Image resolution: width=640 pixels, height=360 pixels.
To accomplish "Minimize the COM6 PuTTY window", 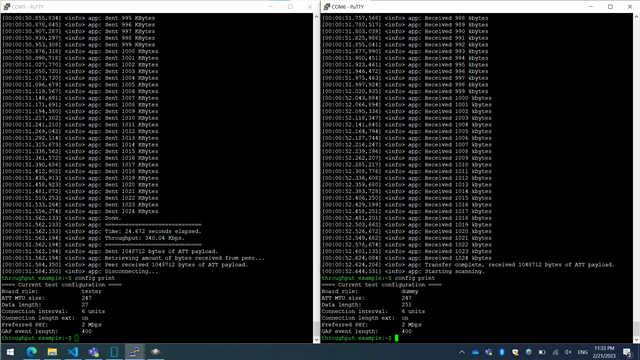I will point(591,7).
